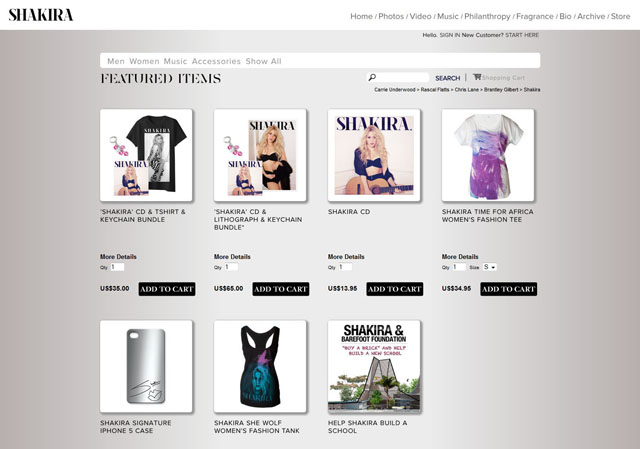640x449 pixels.
Task: Click SHAKIRA SIGNATURE IPHONE 5 CASE title
Action: tap(136, 427)
